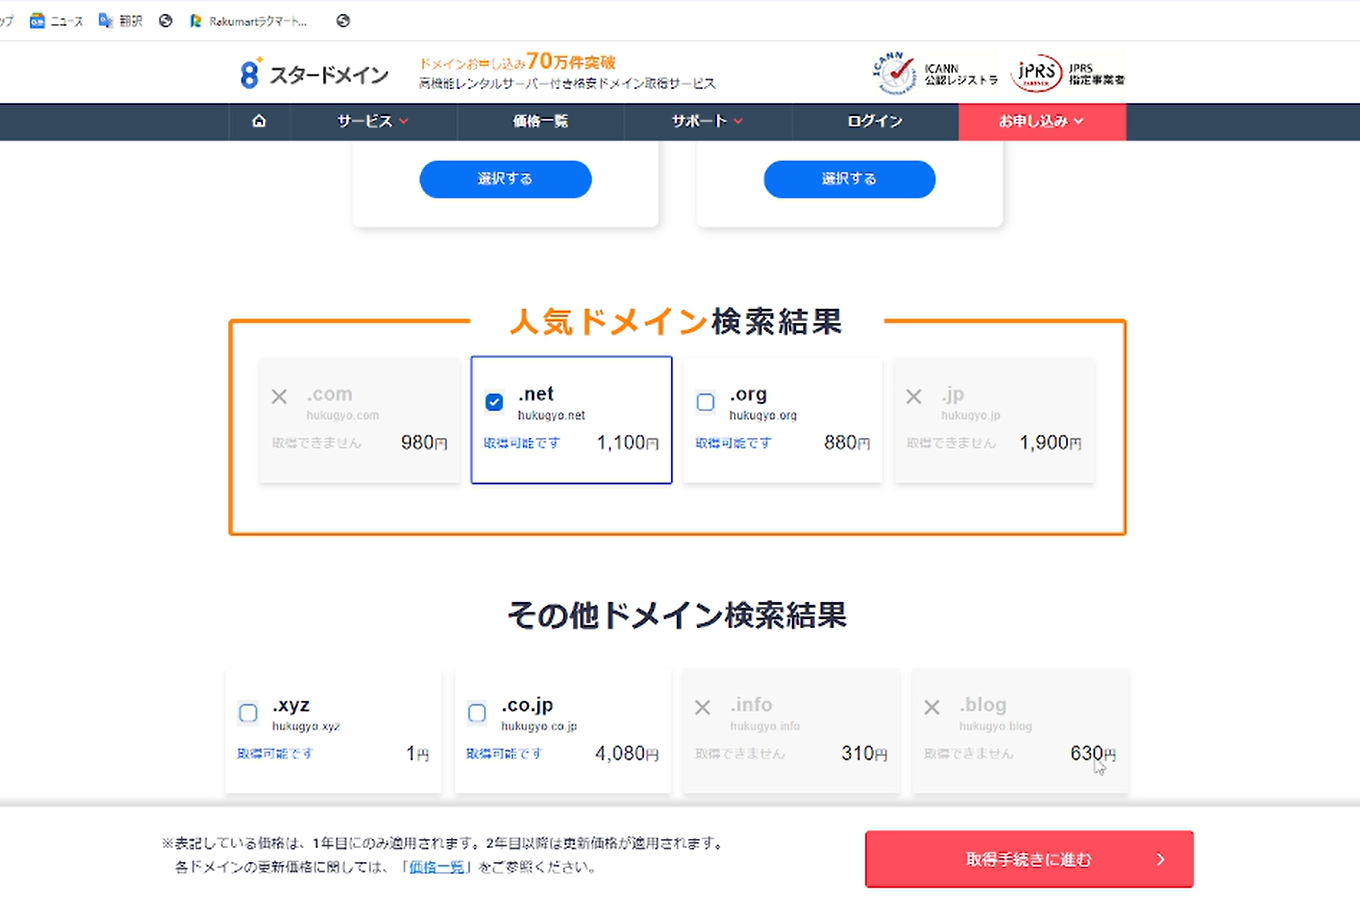Image resolution: width=1360 pixels, height=902 pixels.
Task: Click 取得手続きに進む button
Action: (1029, 859)
